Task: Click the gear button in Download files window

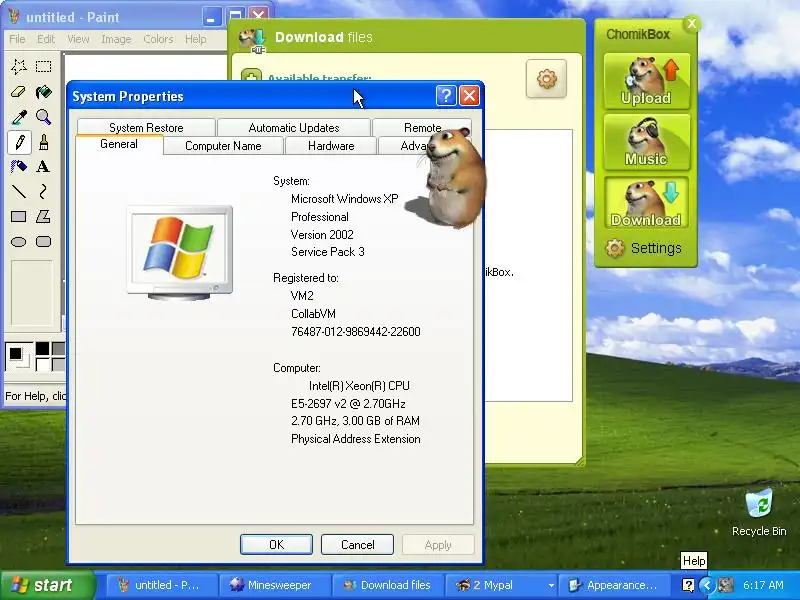Action: pos(546,79)
